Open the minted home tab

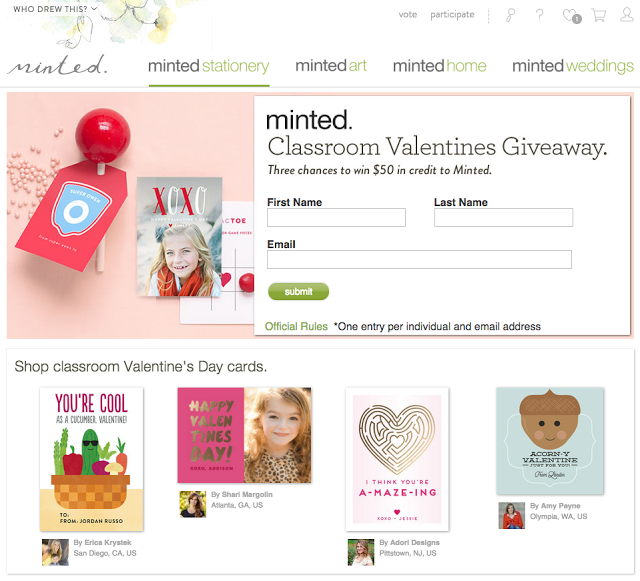440,65
